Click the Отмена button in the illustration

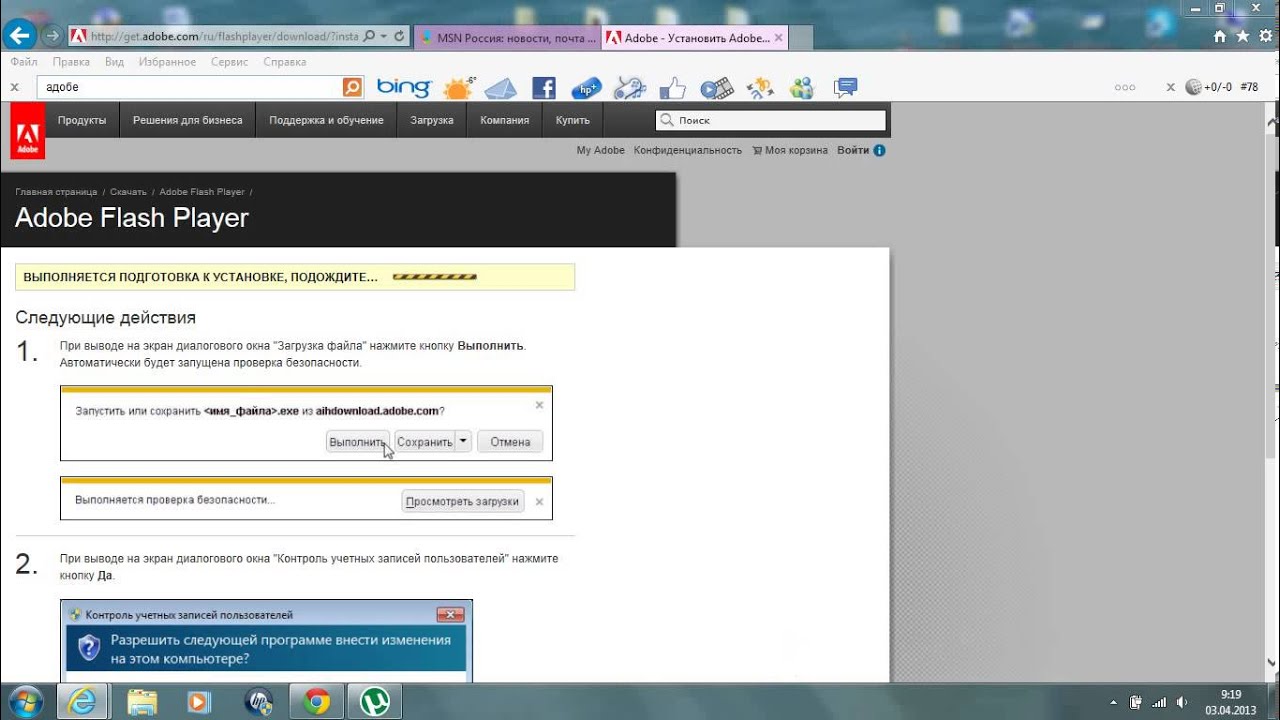click(x=510, y=441)
